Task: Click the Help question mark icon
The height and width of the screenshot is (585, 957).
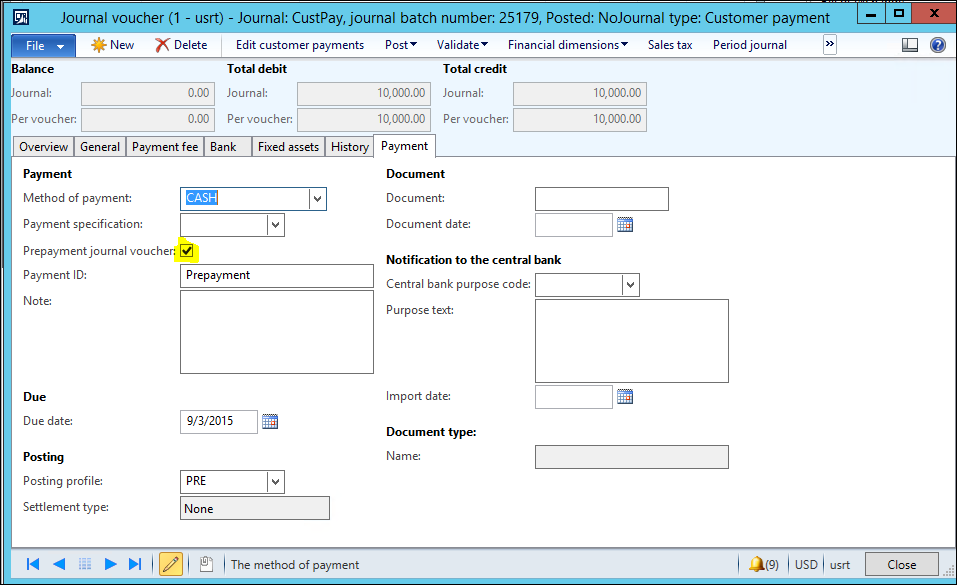Action: point(938,45)
